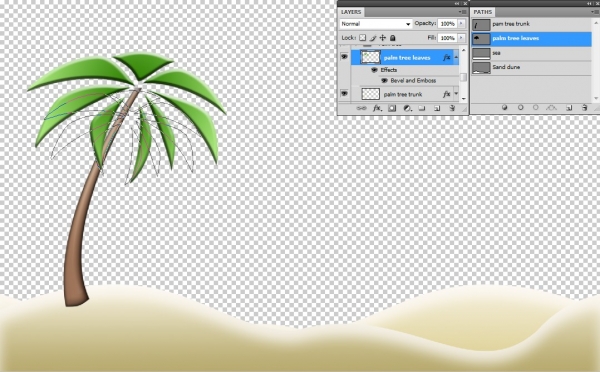The image size is (600, 372).
Task: Click the fx icon on palm tree trunk layer
Action: click(446, 94)
